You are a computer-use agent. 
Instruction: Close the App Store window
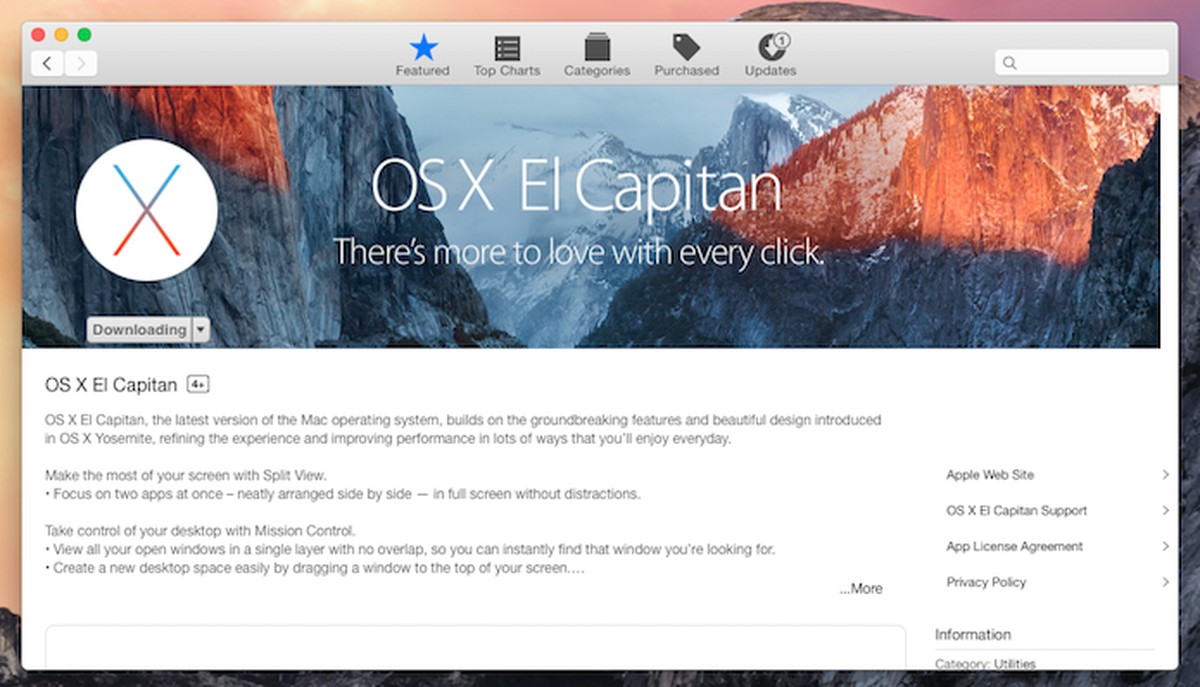tap(39, 35)
